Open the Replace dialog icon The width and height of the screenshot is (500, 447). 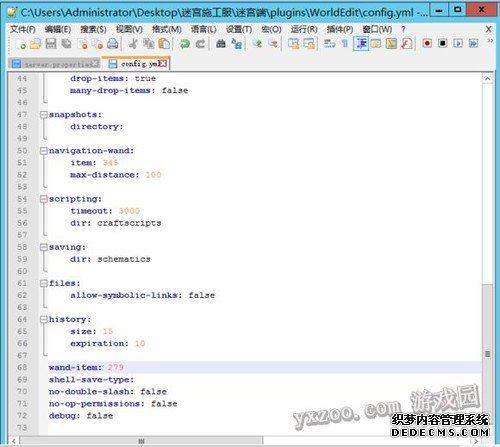pyautogui.click(x=236, y=44)
